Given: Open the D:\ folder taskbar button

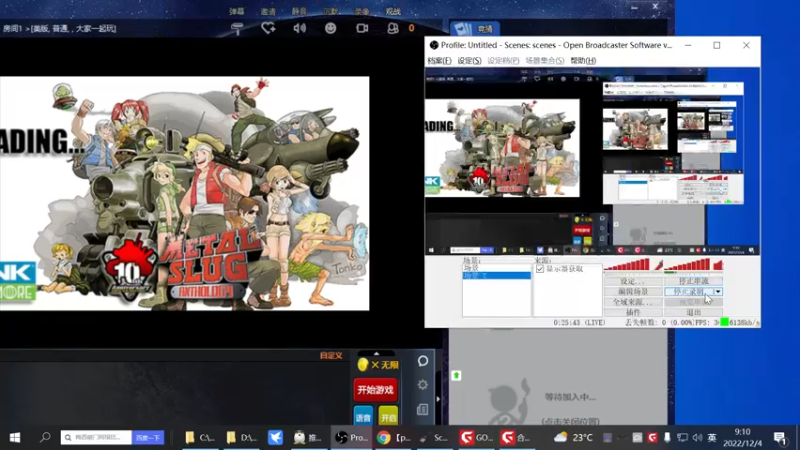Looking at the screenshot, I should point(241,437).
